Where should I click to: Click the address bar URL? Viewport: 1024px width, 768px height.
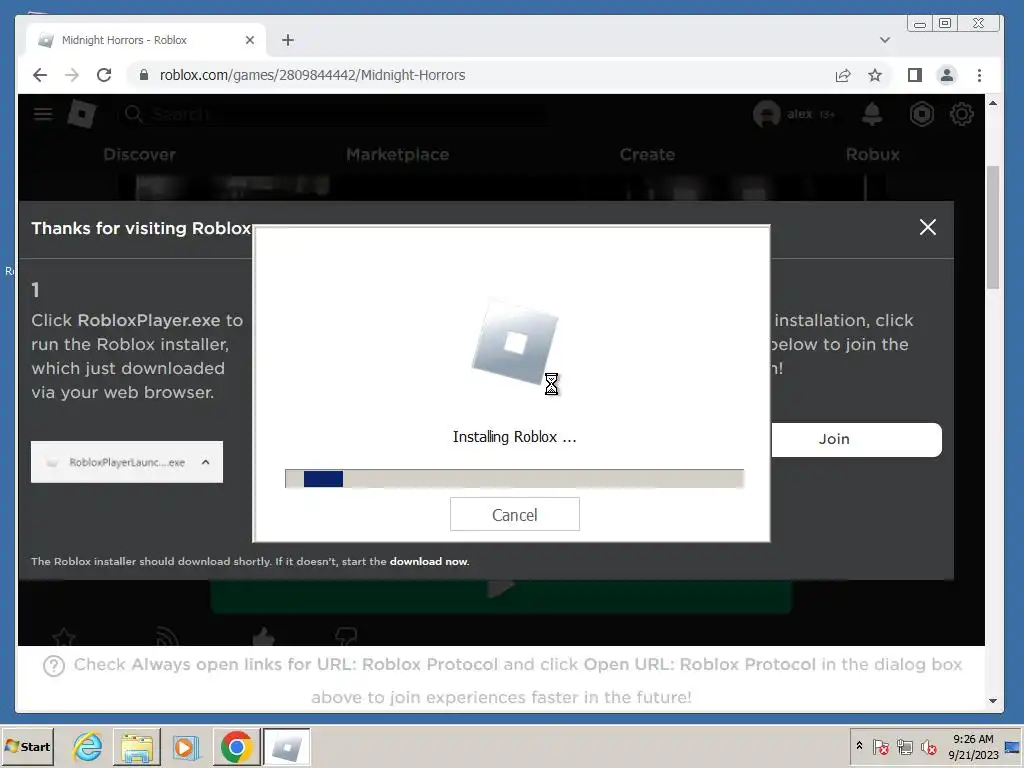(312, 75)
